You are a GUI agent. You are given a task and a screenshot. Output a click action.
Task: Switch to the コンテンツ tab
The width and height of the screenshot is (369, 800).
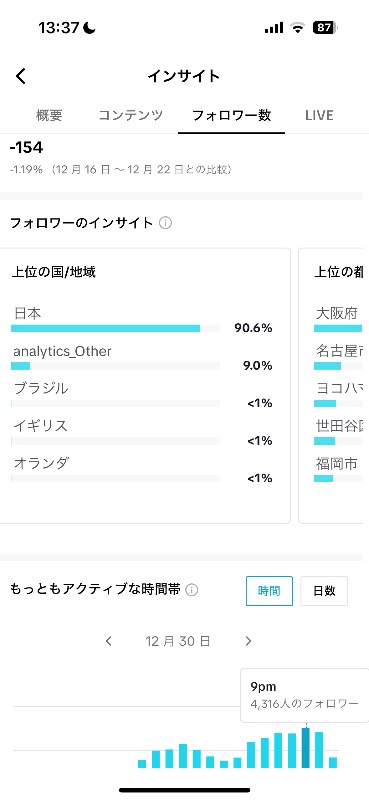pyautogui.click(x=131, y=115)
